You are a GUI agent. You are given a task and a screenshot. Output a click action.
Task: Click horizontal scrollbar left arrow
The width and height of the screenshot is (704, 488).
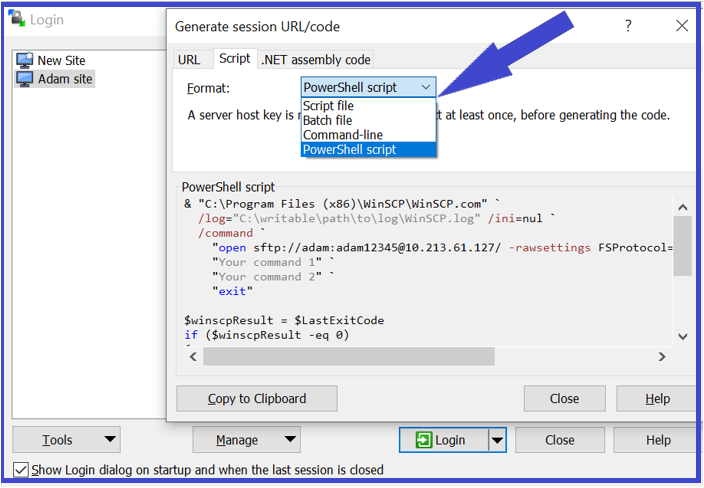(x=194, y=356)
